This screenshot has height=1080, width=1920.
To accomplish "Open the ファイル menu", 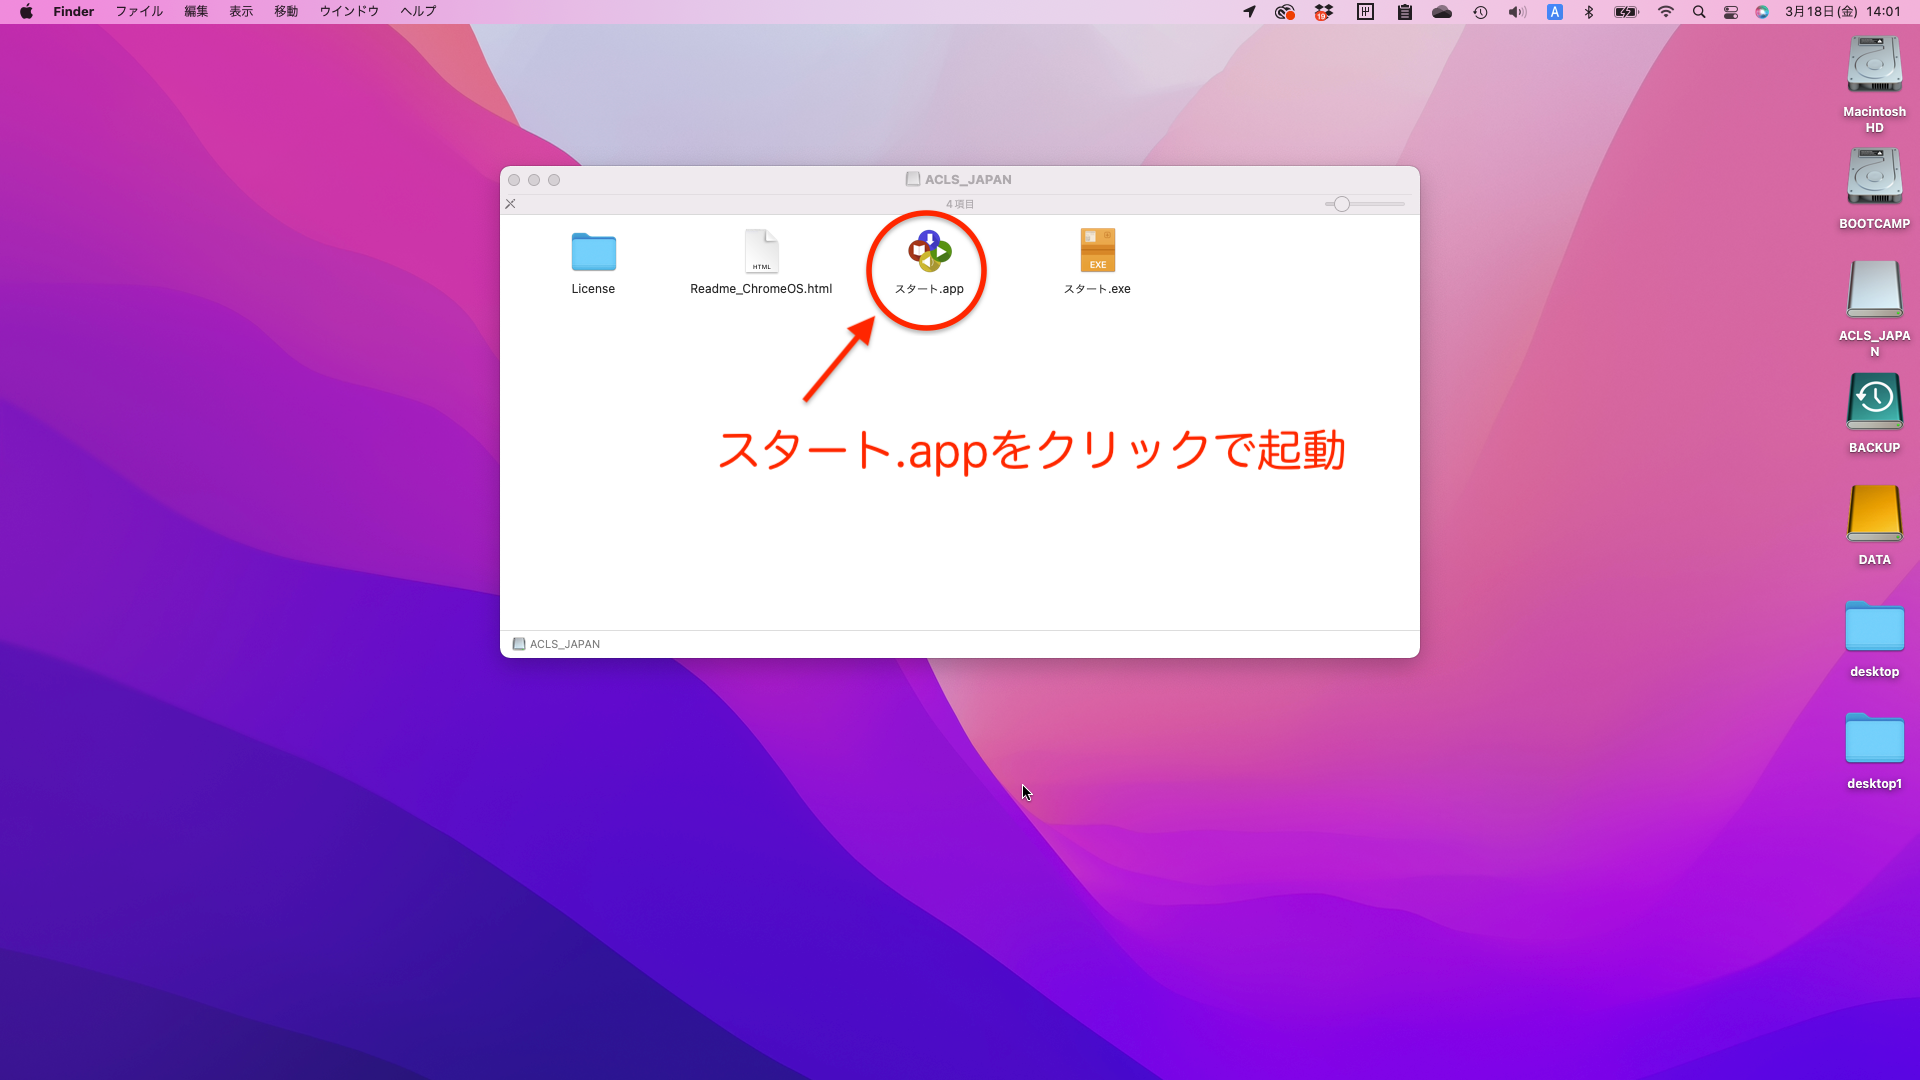I will coord(139,12).
